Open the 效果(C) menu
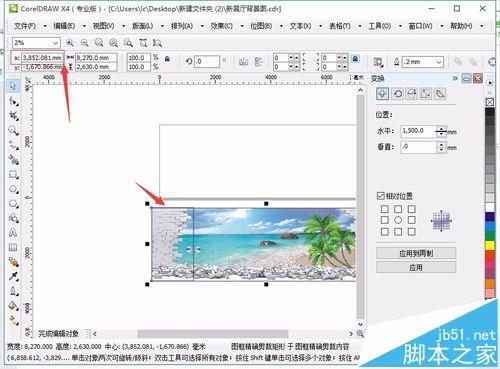Viewport: 500px width, 369px height. point(222,26)
